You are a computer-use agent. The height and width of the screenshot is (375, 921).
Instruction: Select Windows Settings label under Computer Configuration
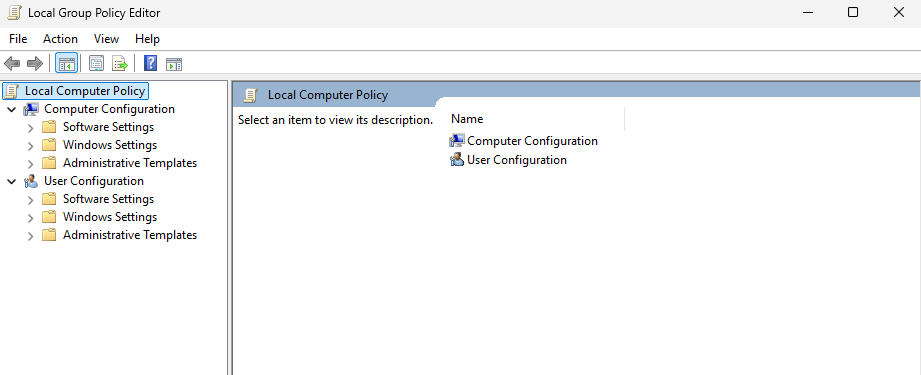110,145
